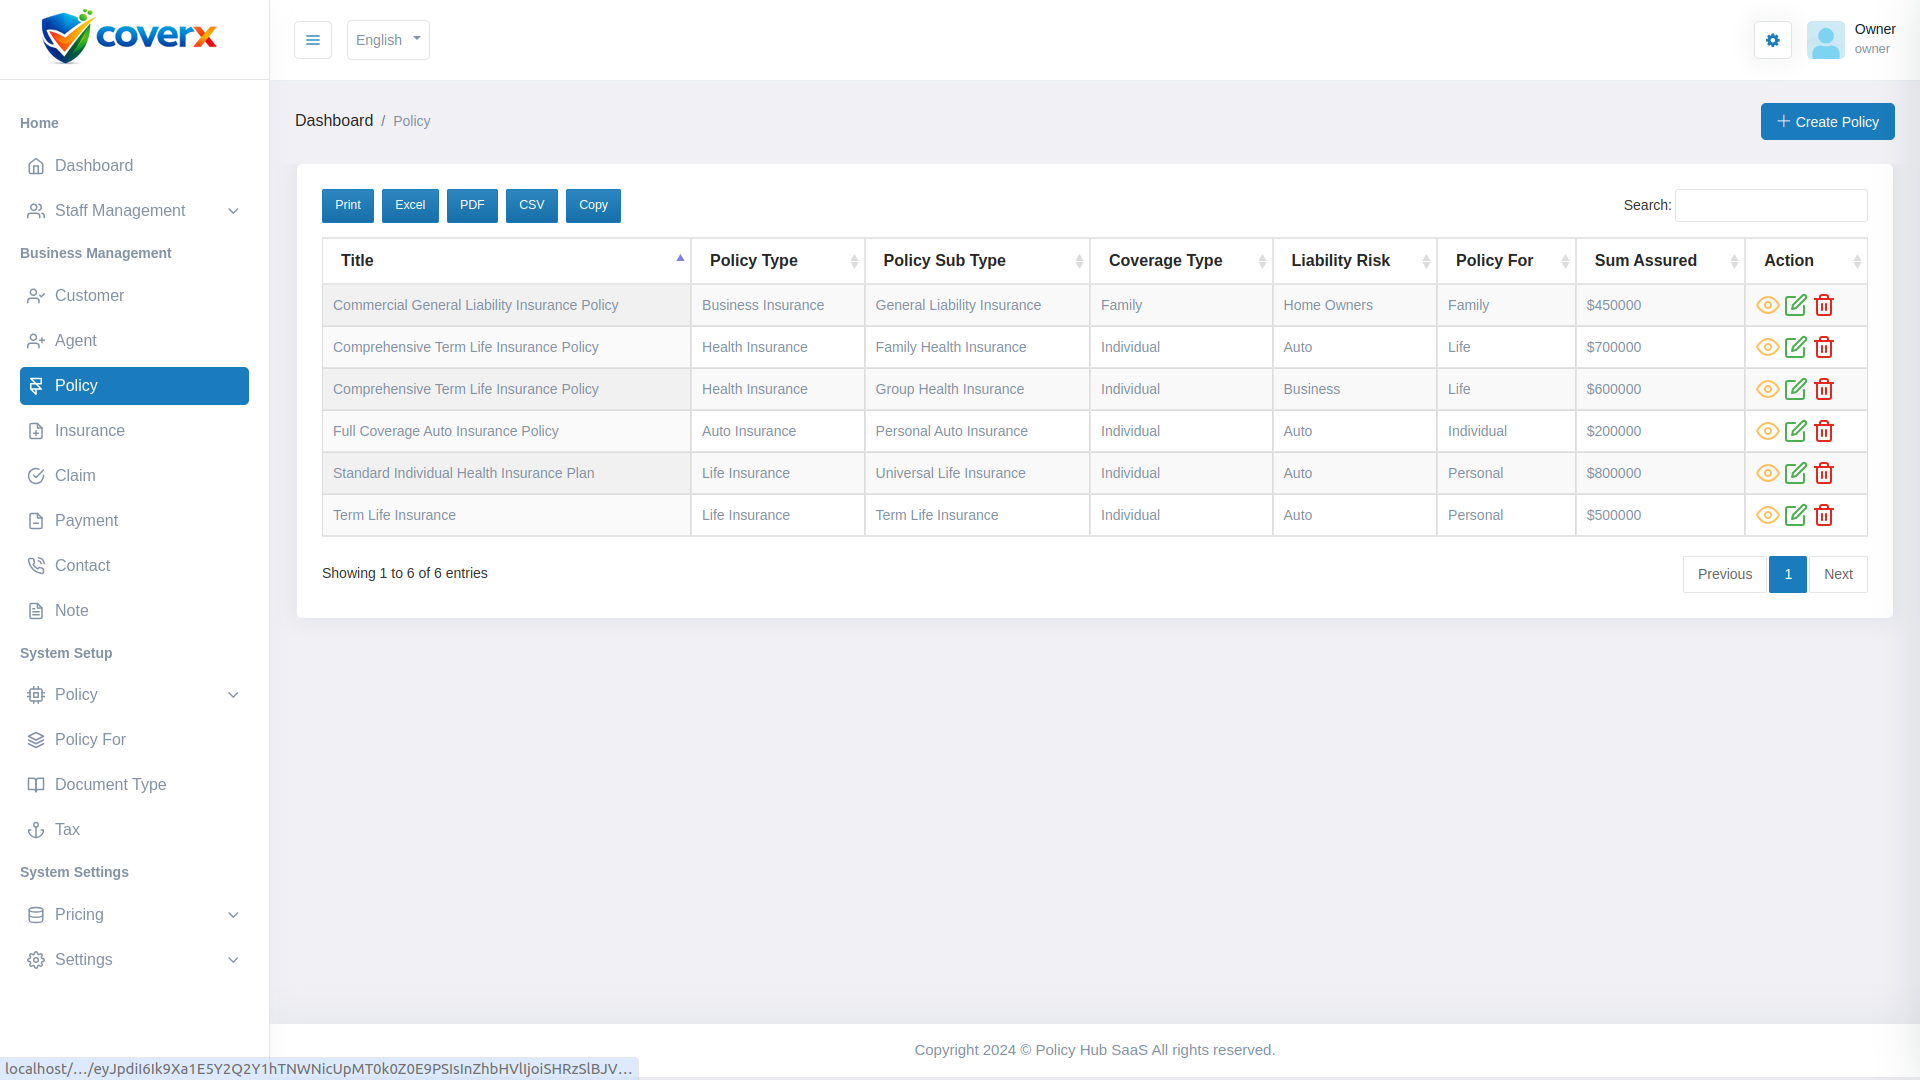Viewport: 1920px width, 1080px height.
Task: Click the Create Policy button
Action: (1827, 122)
